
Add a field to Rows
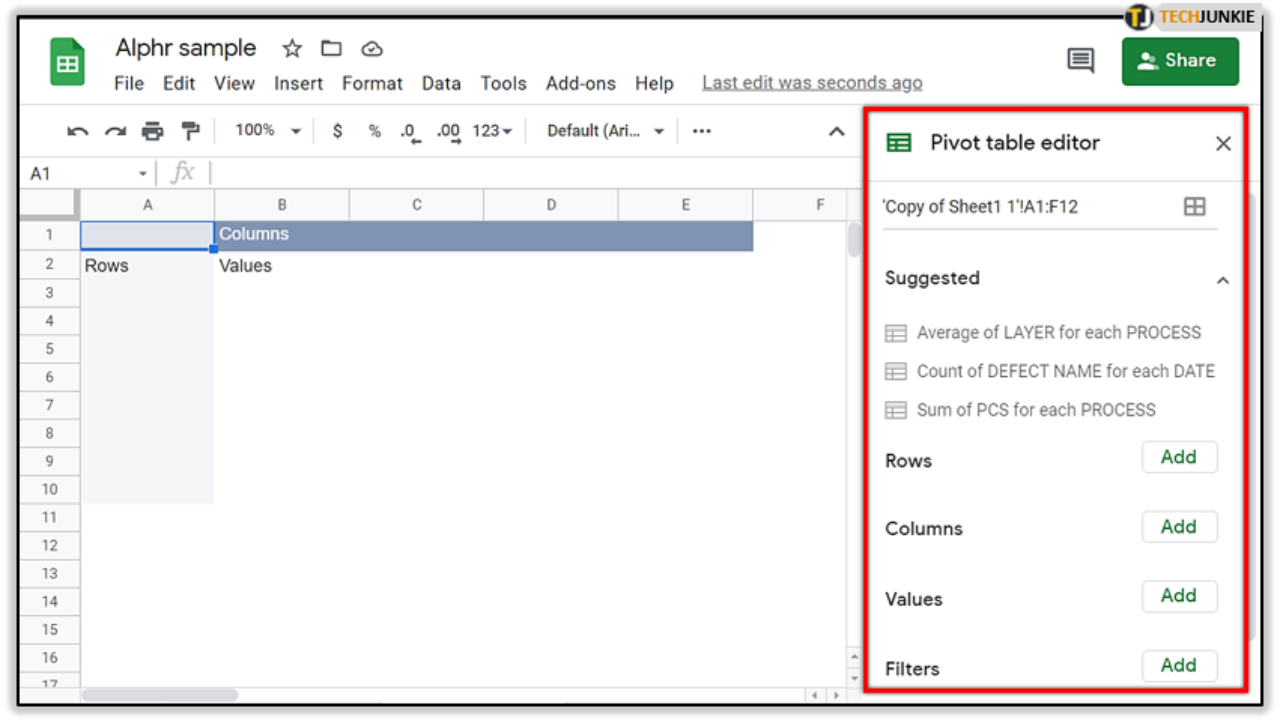[x=1179, y=457]
